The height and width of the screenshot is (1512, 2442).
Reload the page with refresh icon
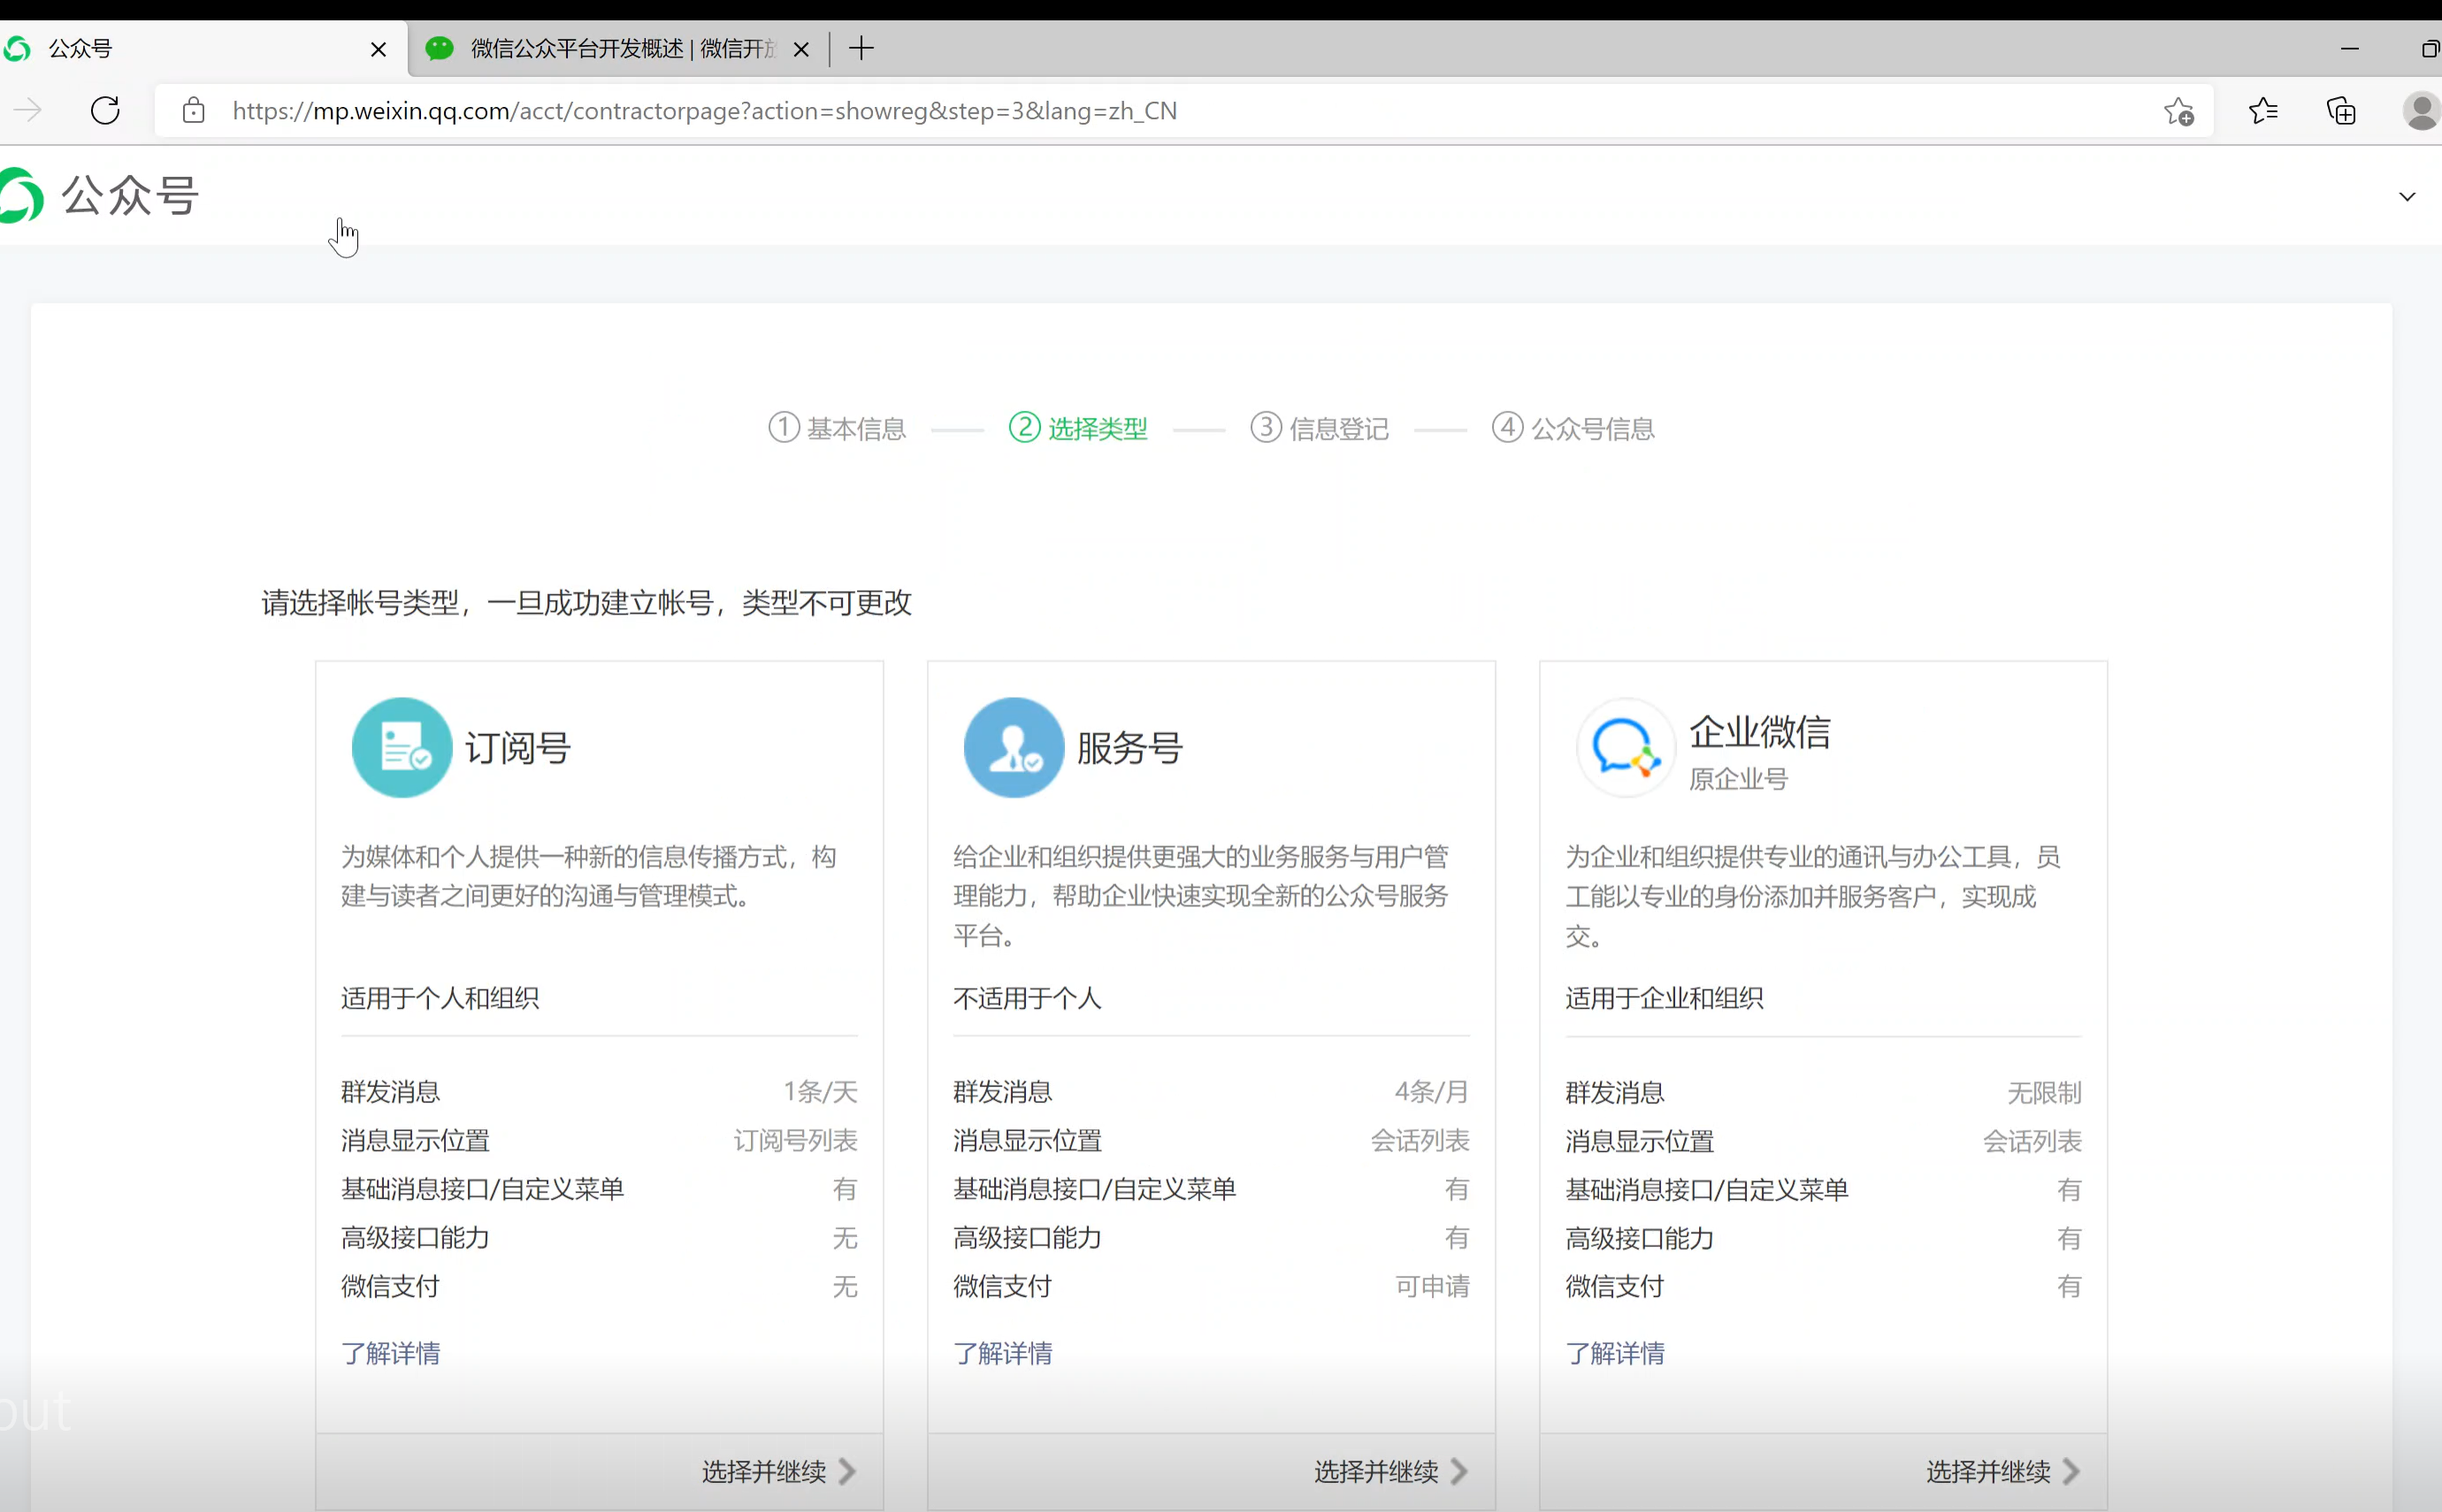(105, 110)
